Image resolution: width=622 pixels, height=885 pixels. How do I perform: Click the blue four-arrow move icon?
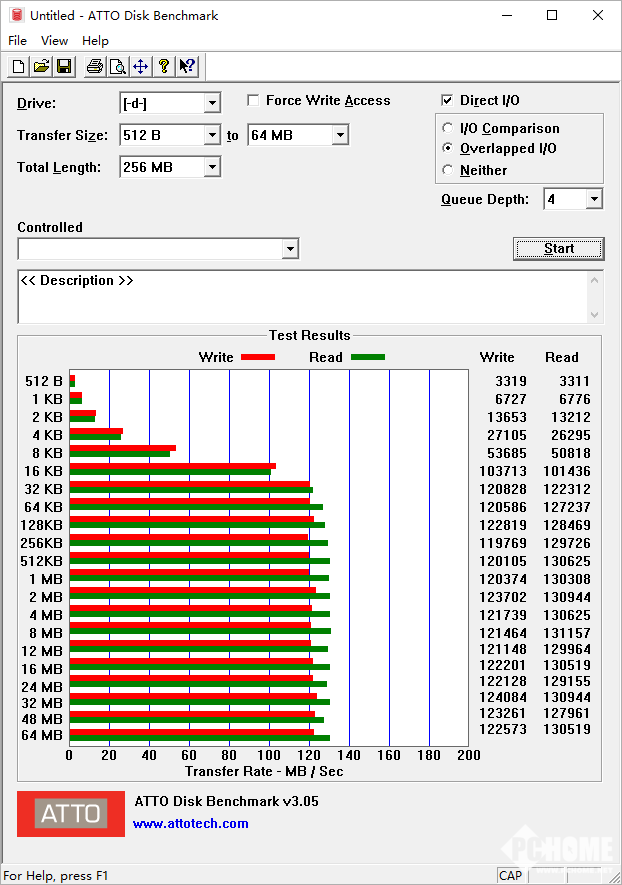(140, 67)
